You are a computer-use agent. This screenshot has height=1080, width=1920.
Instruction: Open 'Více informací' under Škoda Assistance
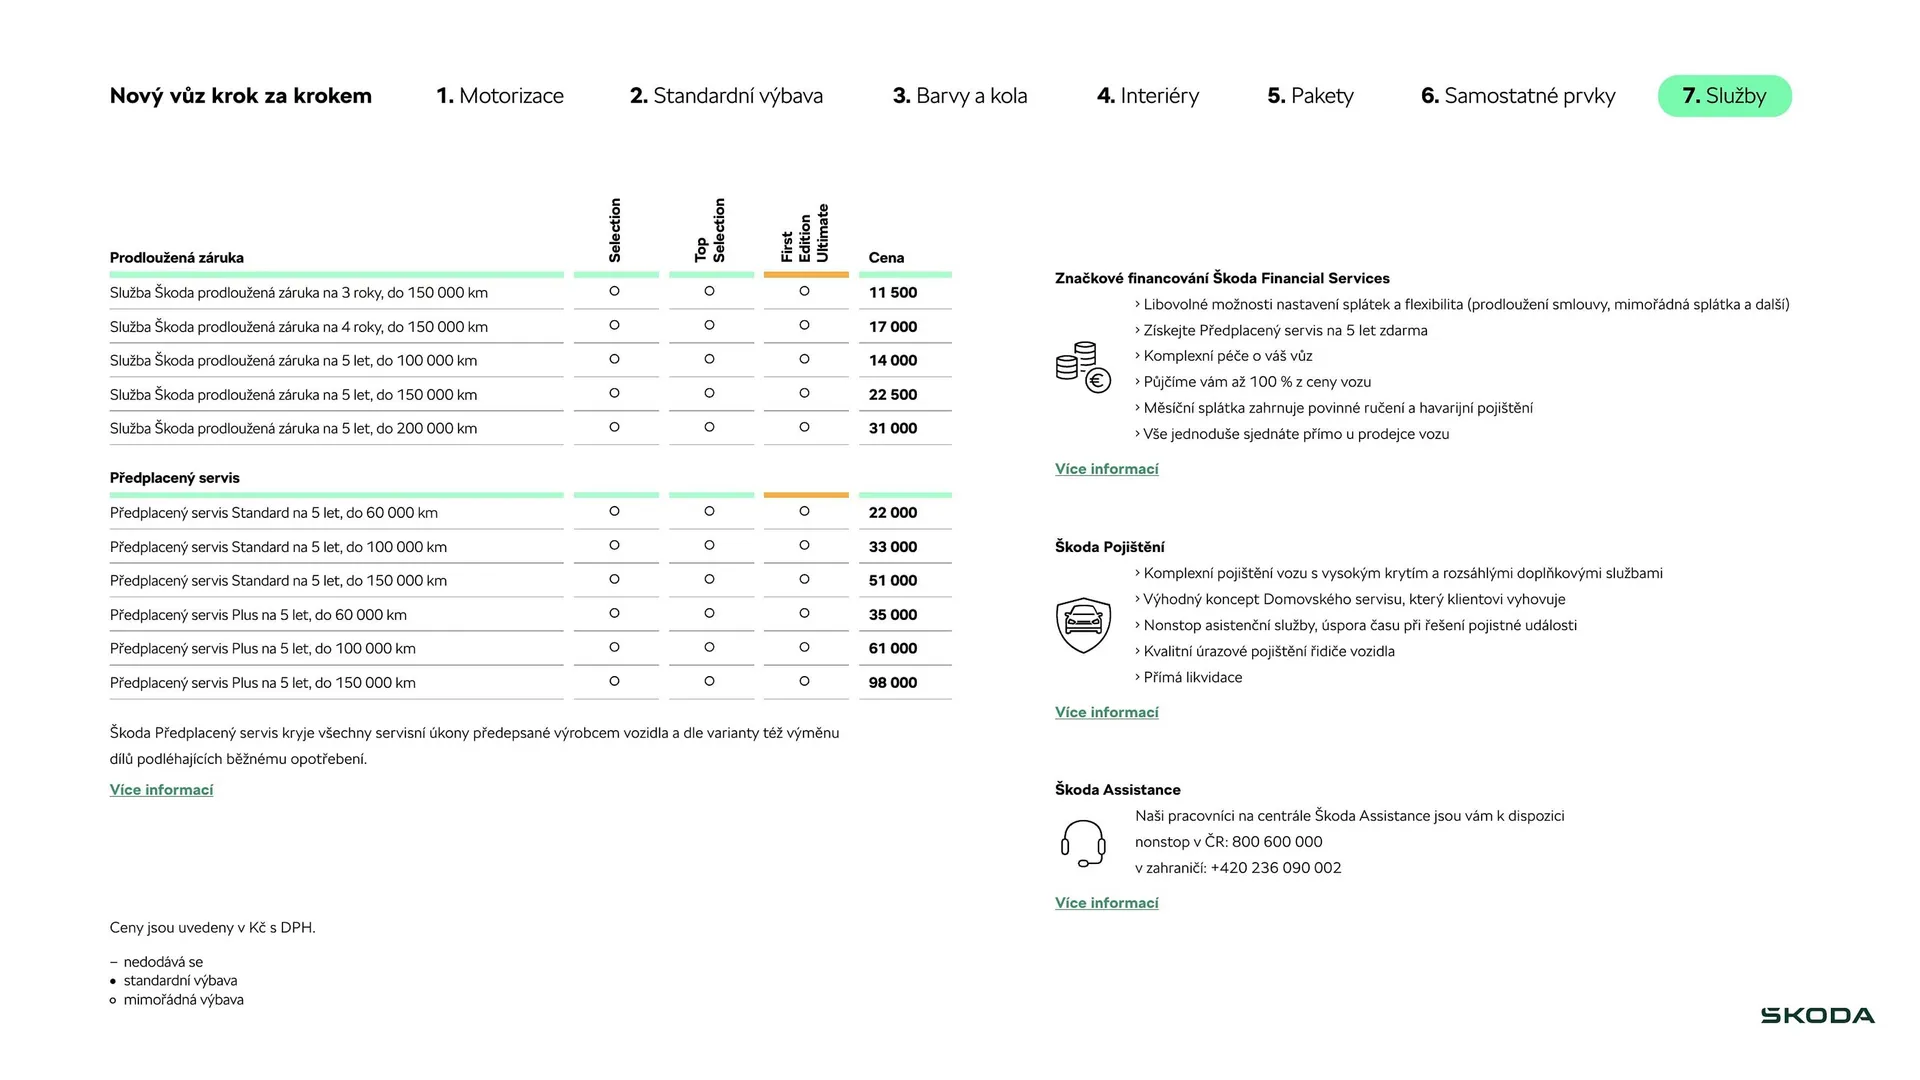[x=1107, y=903]
